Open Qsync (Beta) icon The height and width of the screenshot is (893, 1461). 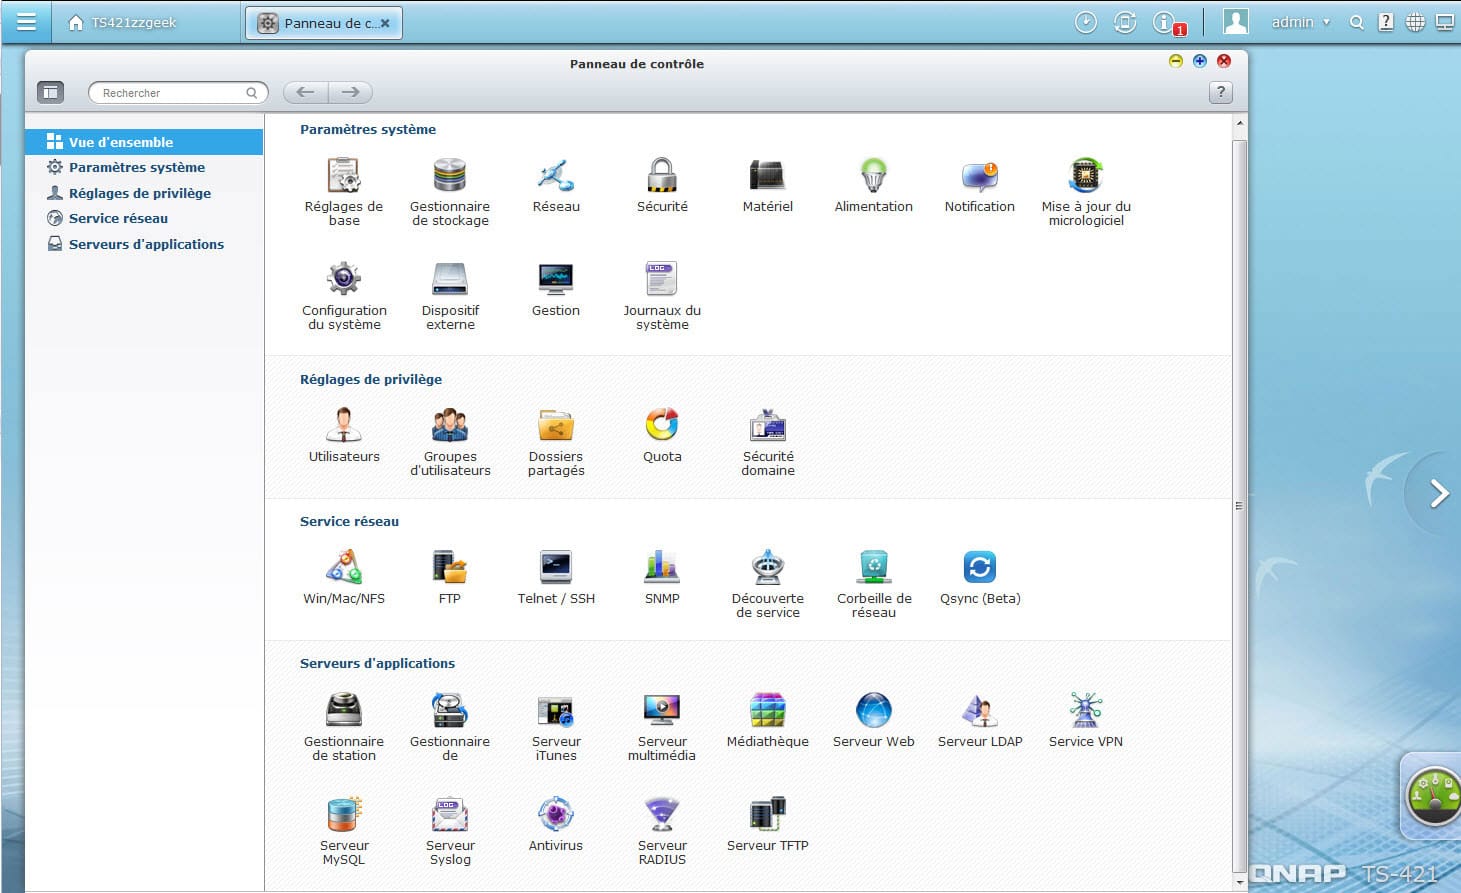[x=980, y=567]
